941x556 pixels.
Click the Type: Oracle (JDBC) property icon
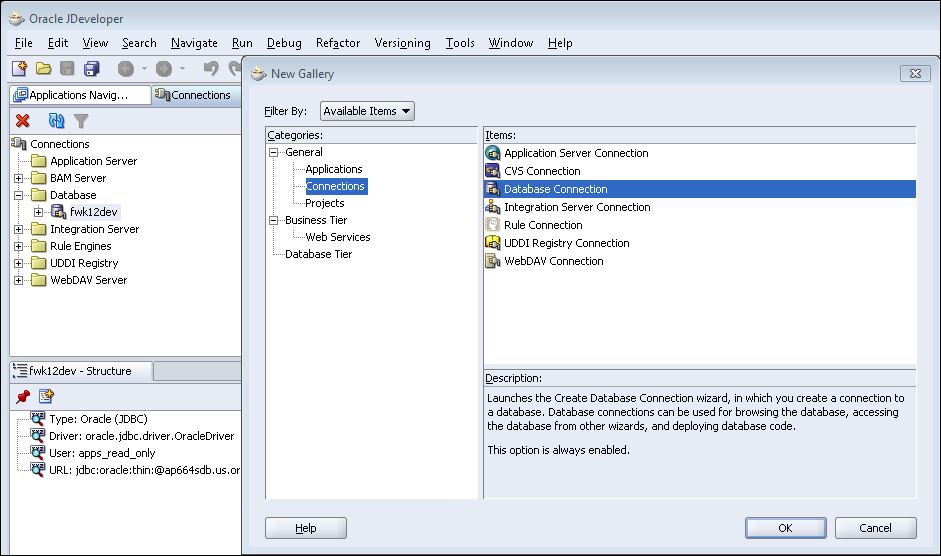click(38, 419)
